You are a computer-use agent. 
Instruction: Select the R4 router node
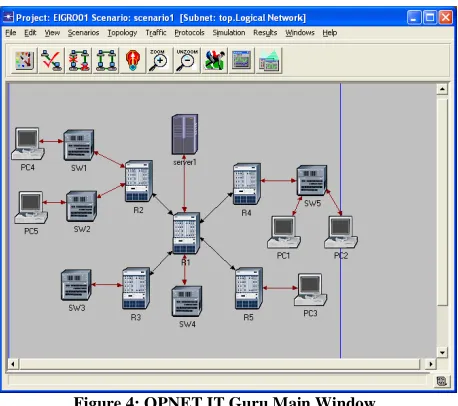click(247, 184)
